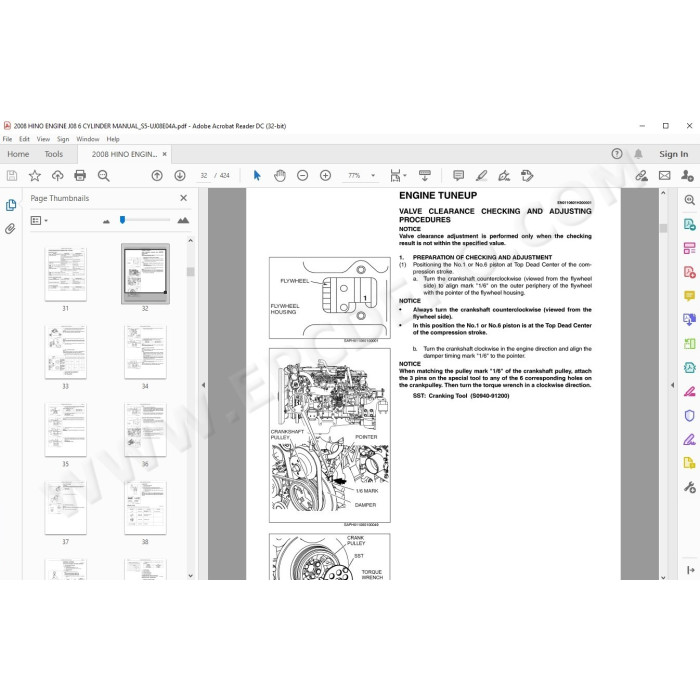Screen dimensions: 700x700
Task: Select page 36 thumbnail
Action: coord(145,429)
